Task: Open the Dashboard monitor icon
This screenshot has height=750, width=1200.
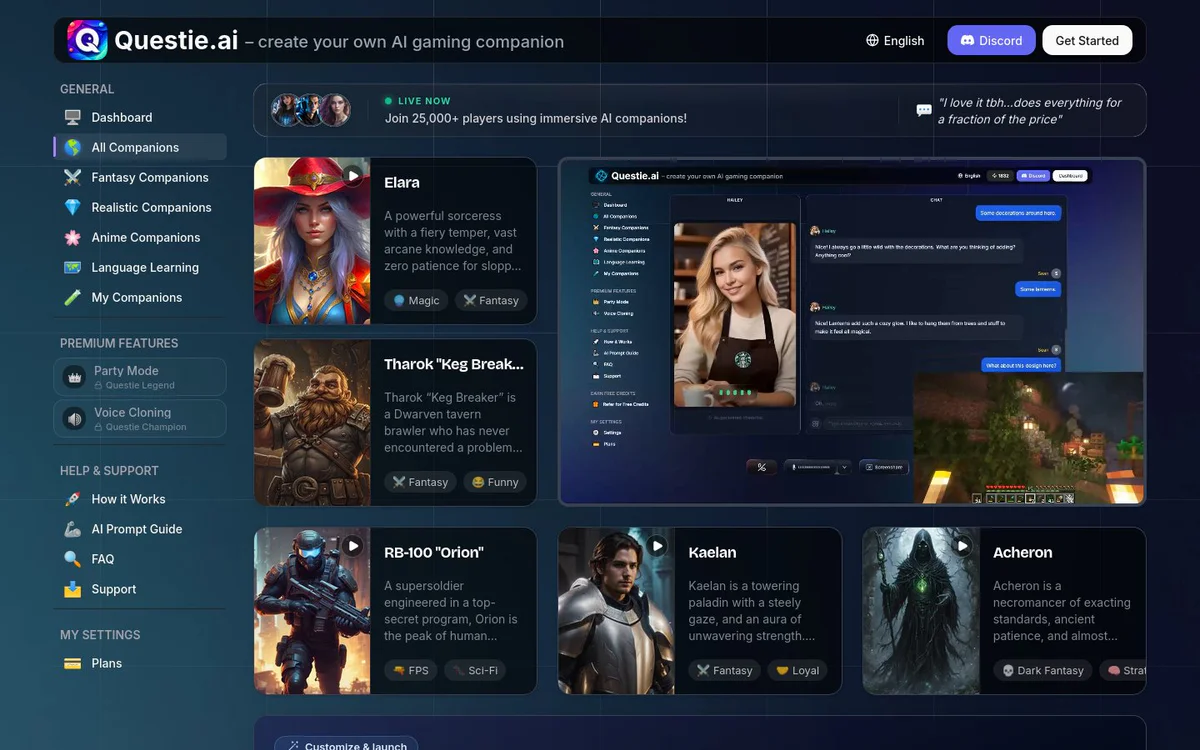Action: pyautogui.click(x=73, y=117)
